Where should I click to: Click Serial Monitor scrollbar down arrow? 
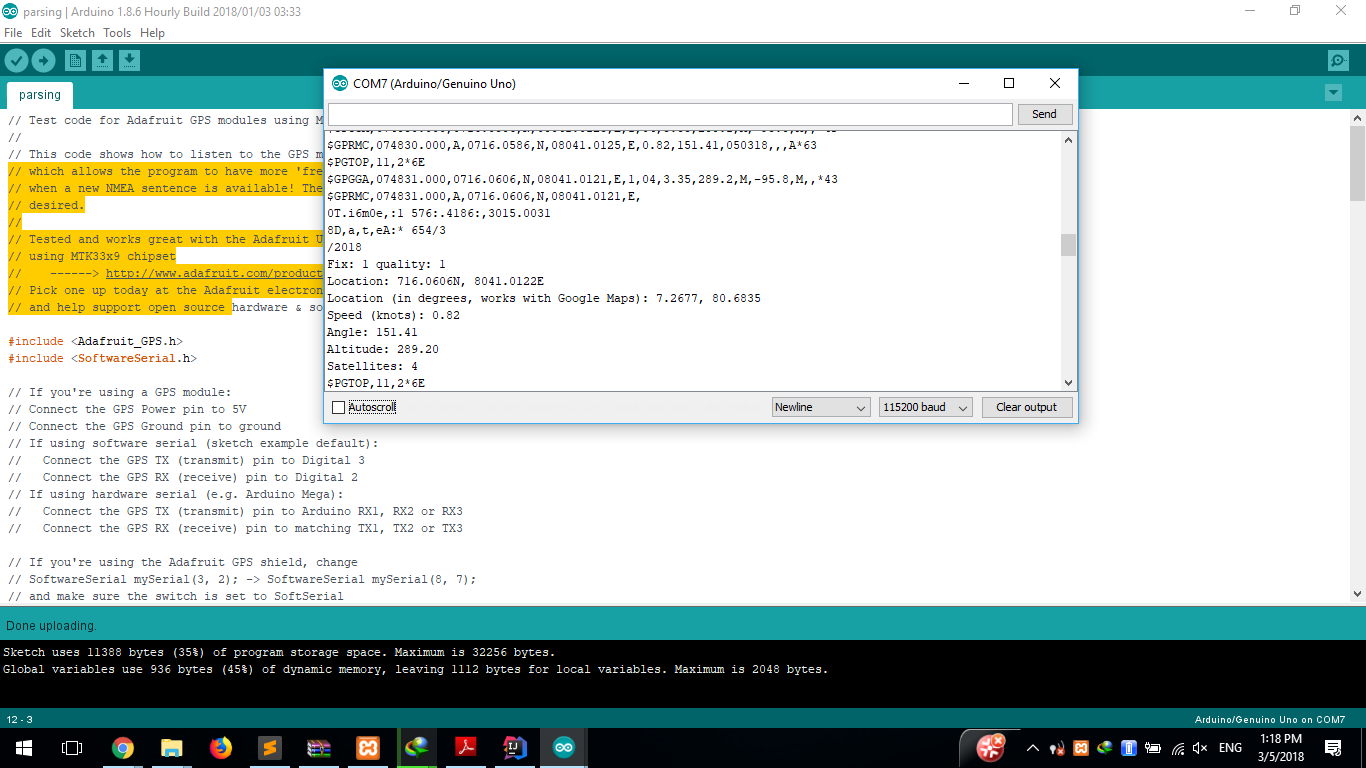pos(1068,382)
